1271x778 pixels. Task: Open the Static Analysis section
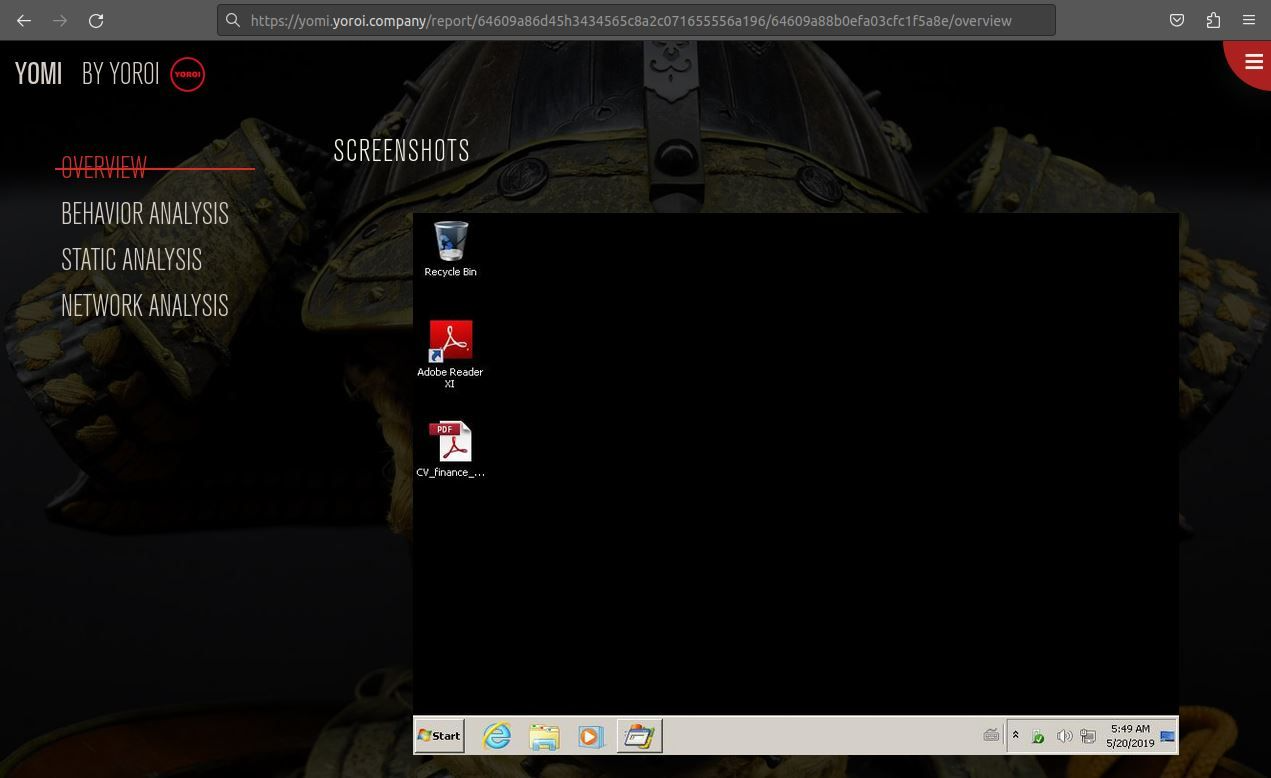coord(132,259)
